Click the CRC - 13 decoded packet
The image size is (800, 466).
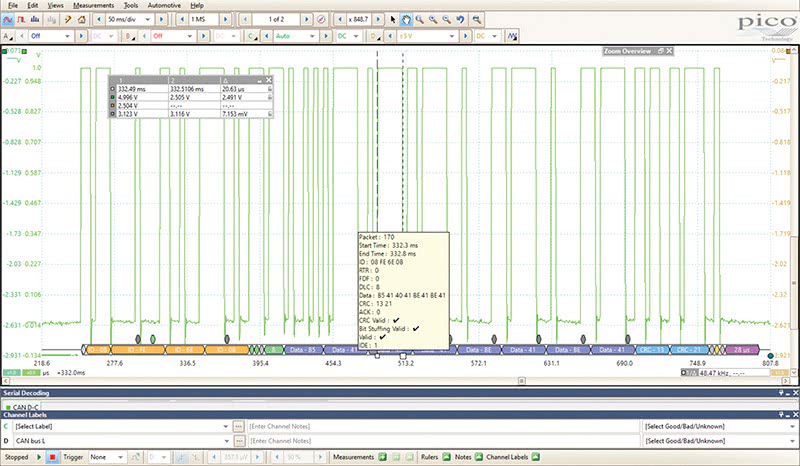[x=653, y=350]
